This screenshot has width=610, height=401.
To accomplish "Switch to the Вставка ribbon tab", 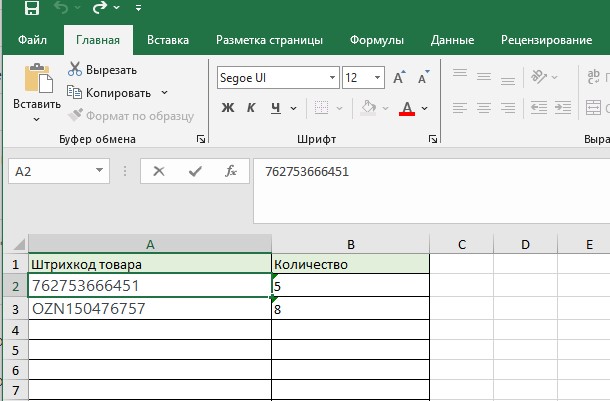I will [168, 41].
